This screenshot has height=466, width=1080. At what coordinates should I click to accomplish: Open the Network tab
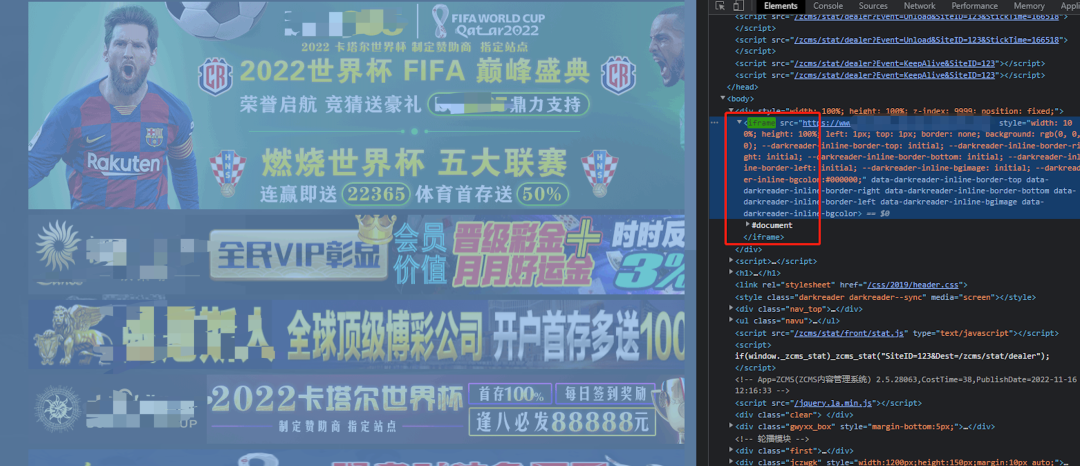(x=920, y=6)
